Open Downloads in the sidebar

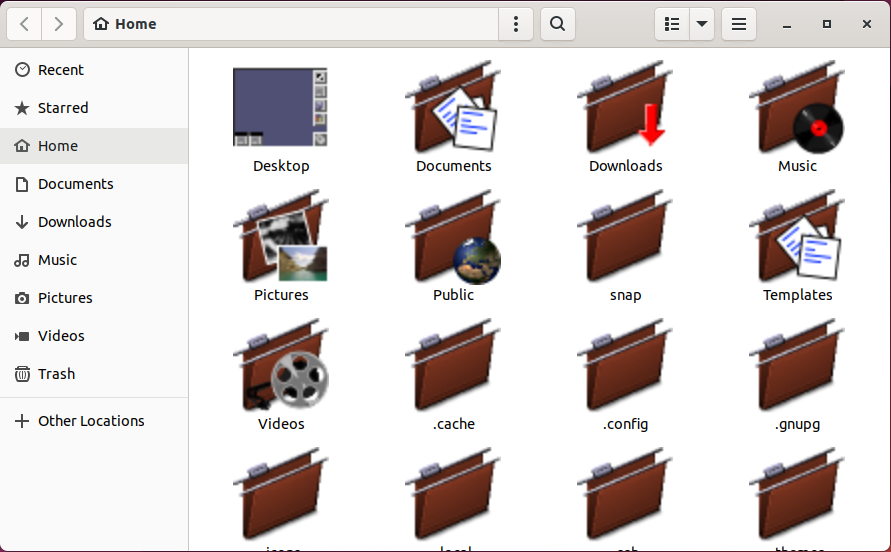[94, 222]
